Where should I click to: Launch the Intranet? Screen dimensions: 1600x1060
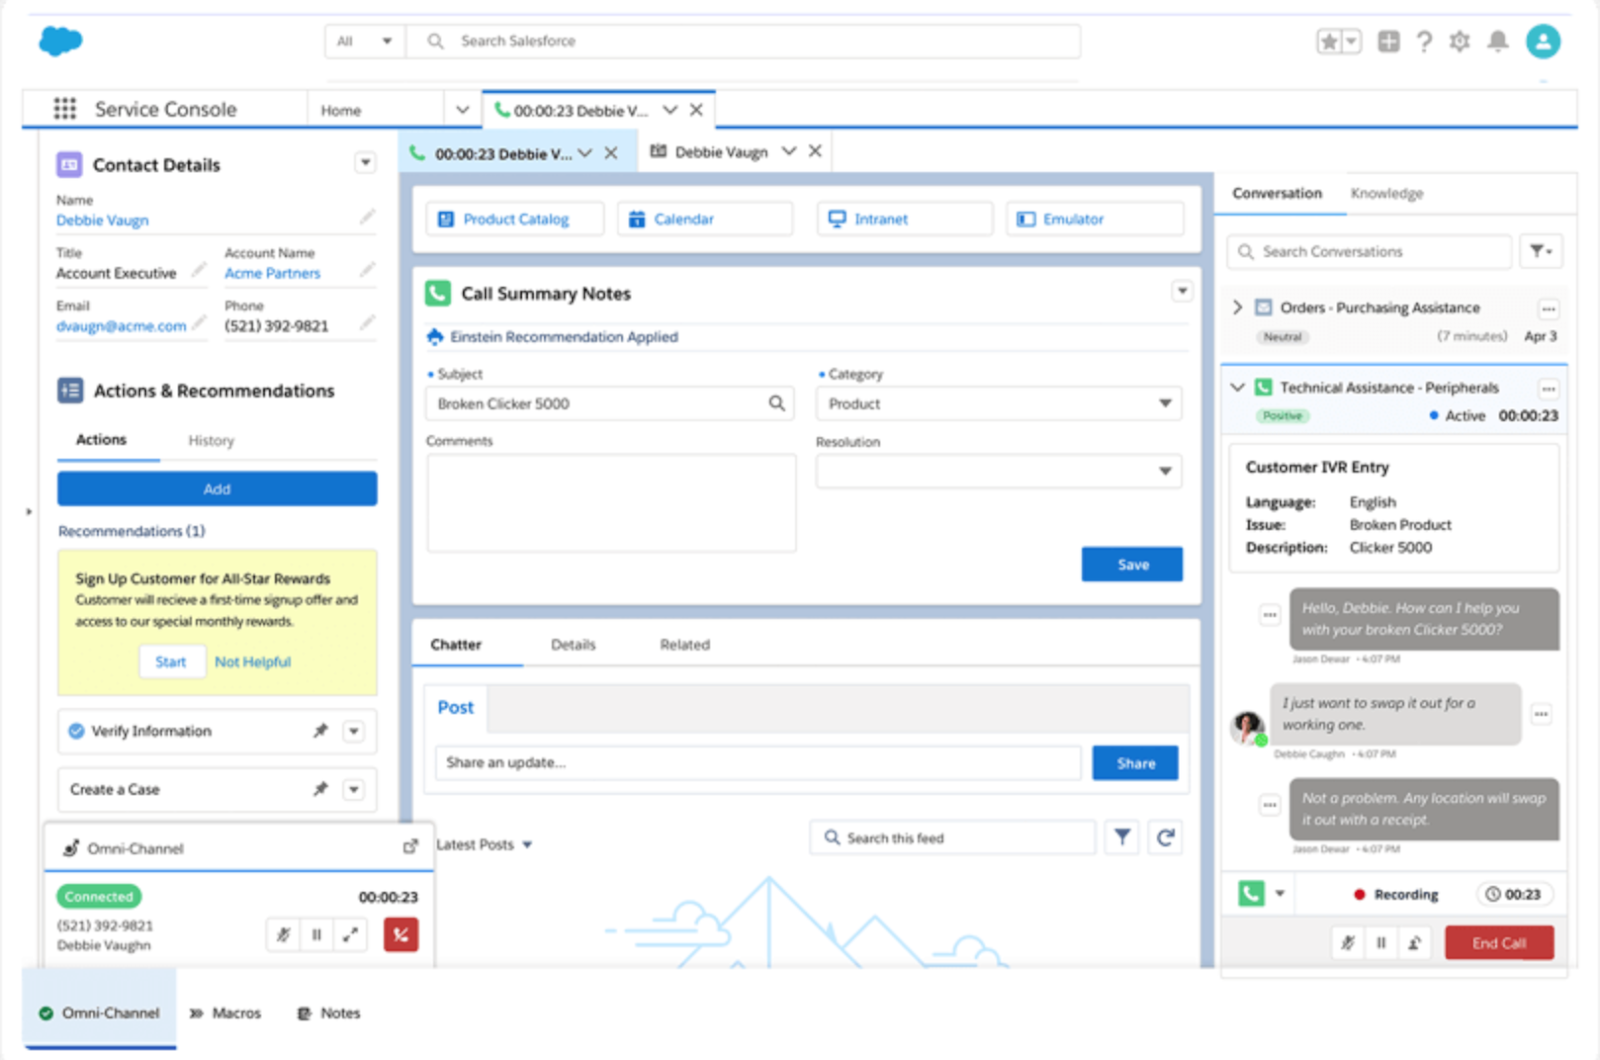903,218
